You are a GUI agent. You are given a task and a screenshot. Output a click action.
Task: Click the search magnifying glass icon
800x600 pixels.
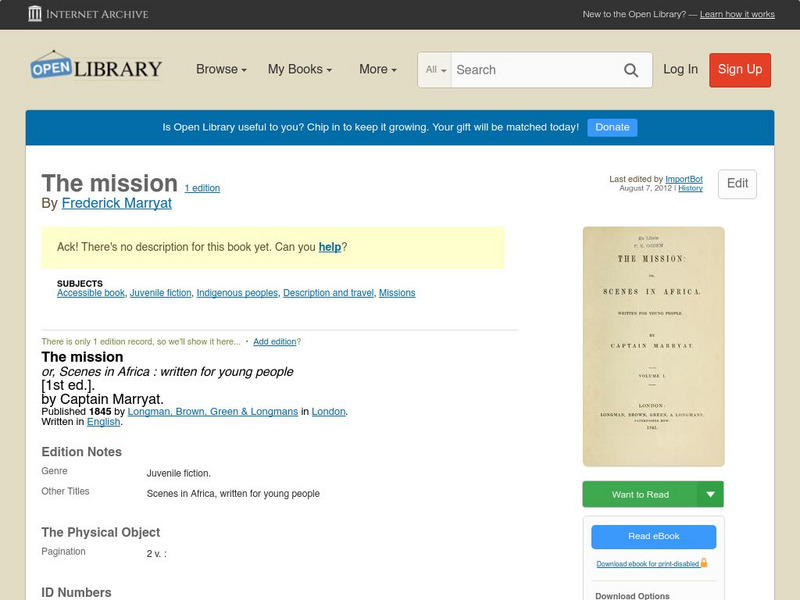coord(631,70)
